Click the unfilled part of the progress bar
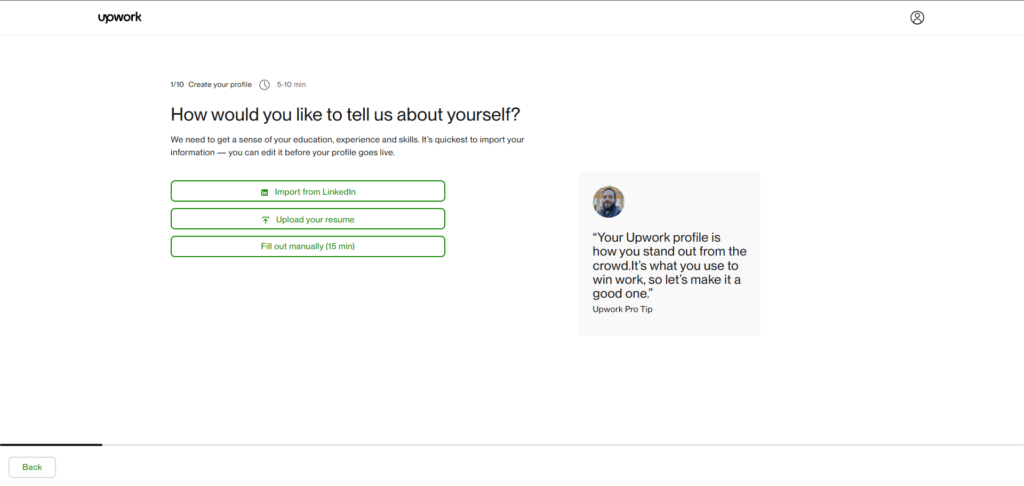Viewport: 1024px width, 486px height. [x=563, y=445]
